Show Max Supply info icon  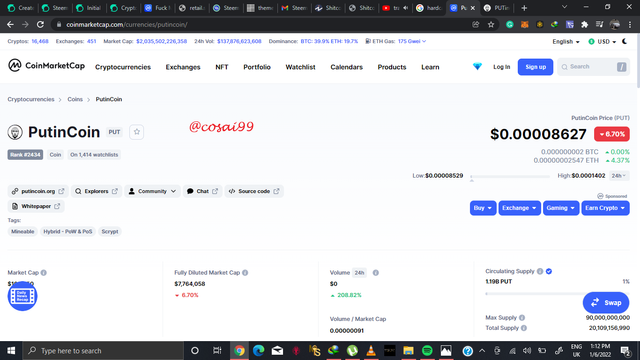click(522, 318)
